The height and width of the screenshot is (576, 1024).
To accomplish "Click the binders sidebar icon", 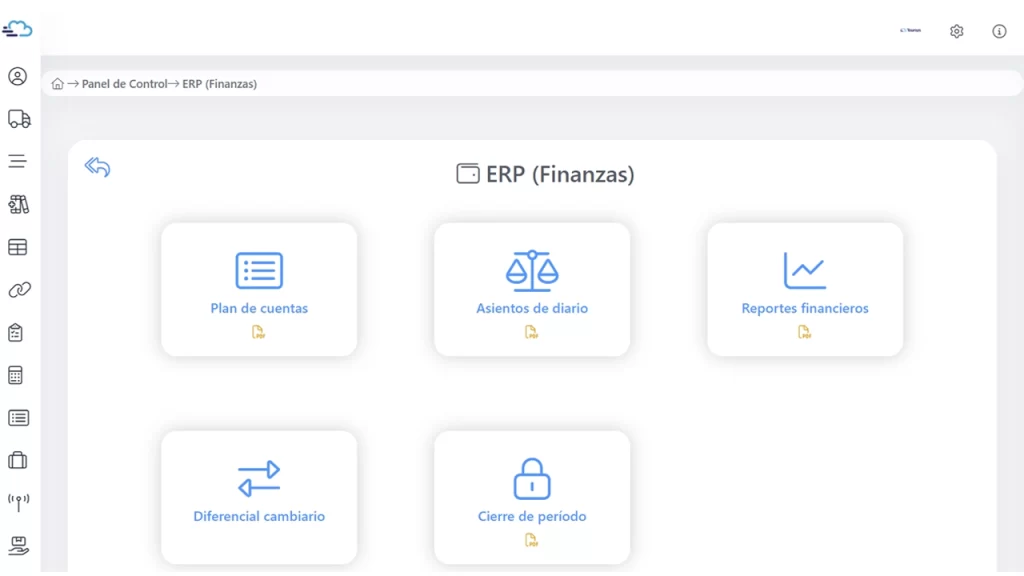I will click(18, 204).
